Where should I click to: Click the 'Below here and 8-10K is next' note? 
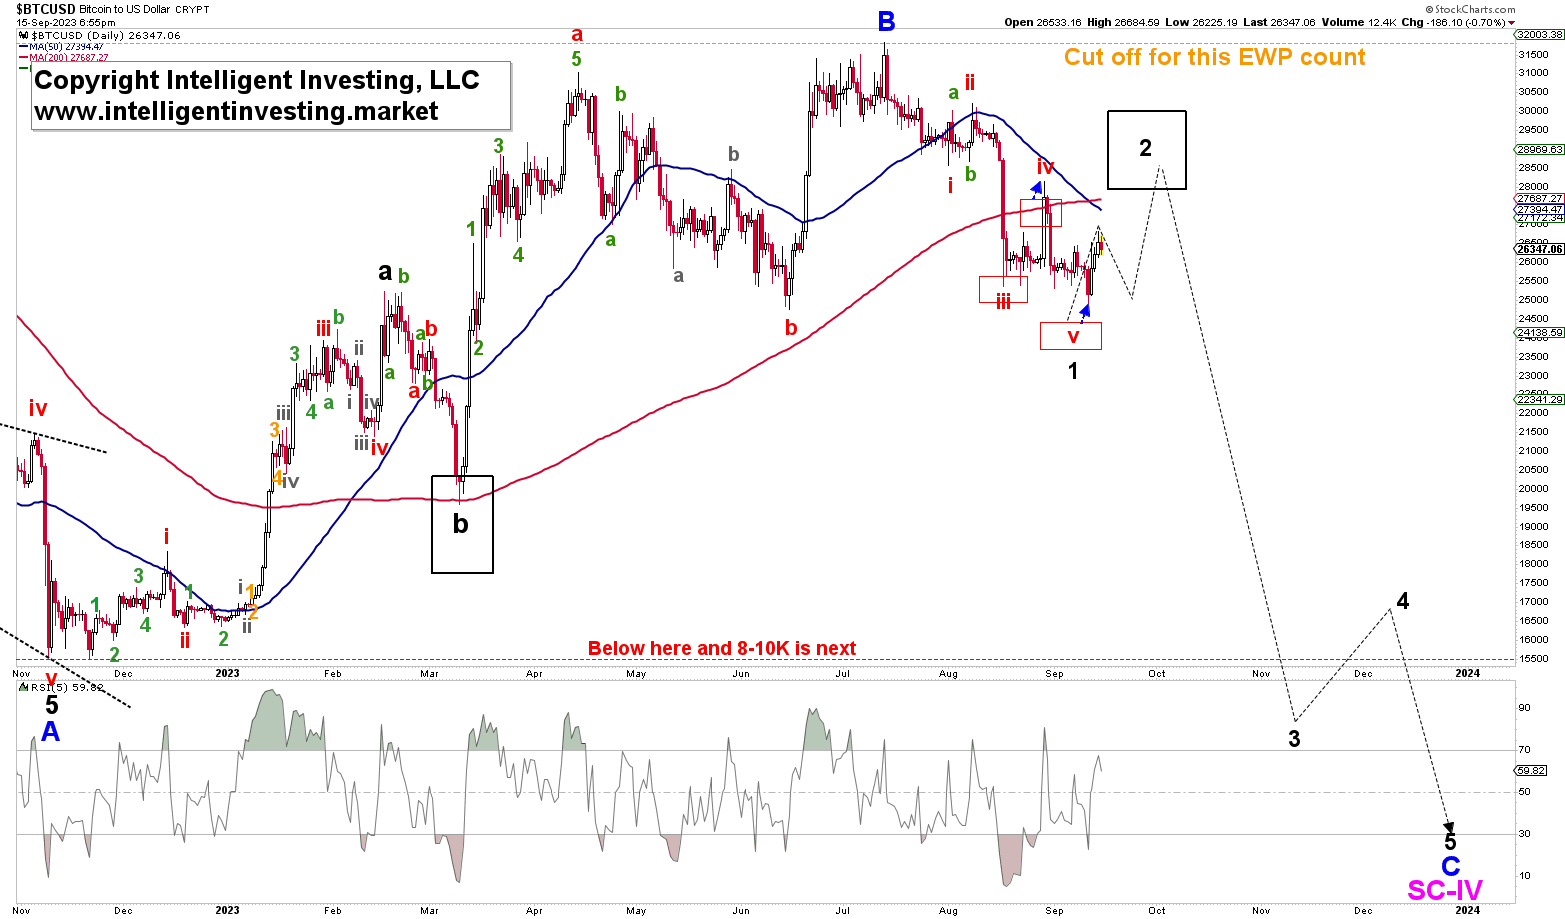point(722,648)
